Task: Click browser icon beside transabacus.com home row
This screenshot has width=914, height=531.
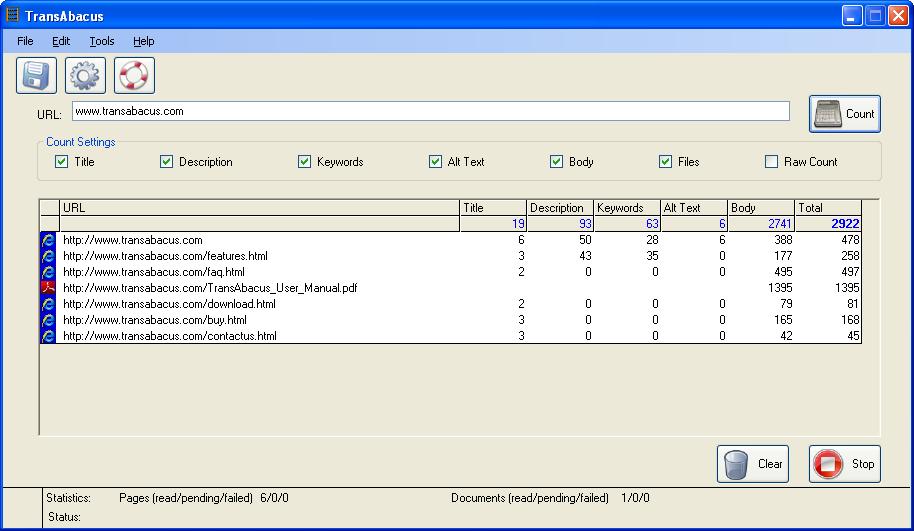Action: (48, 240)
